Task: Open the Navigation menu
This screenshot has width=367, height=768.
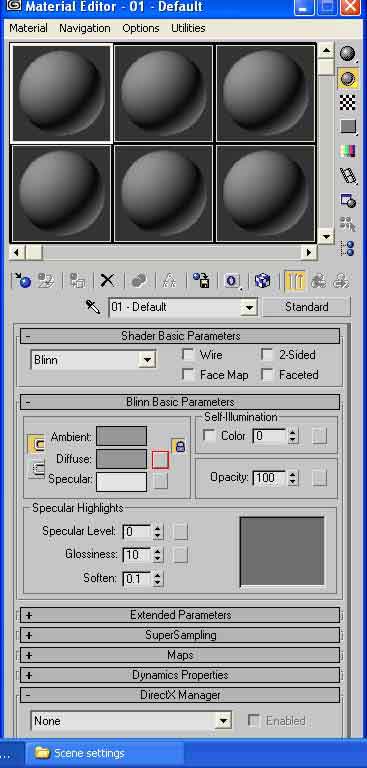Action: tap(85, 28)
